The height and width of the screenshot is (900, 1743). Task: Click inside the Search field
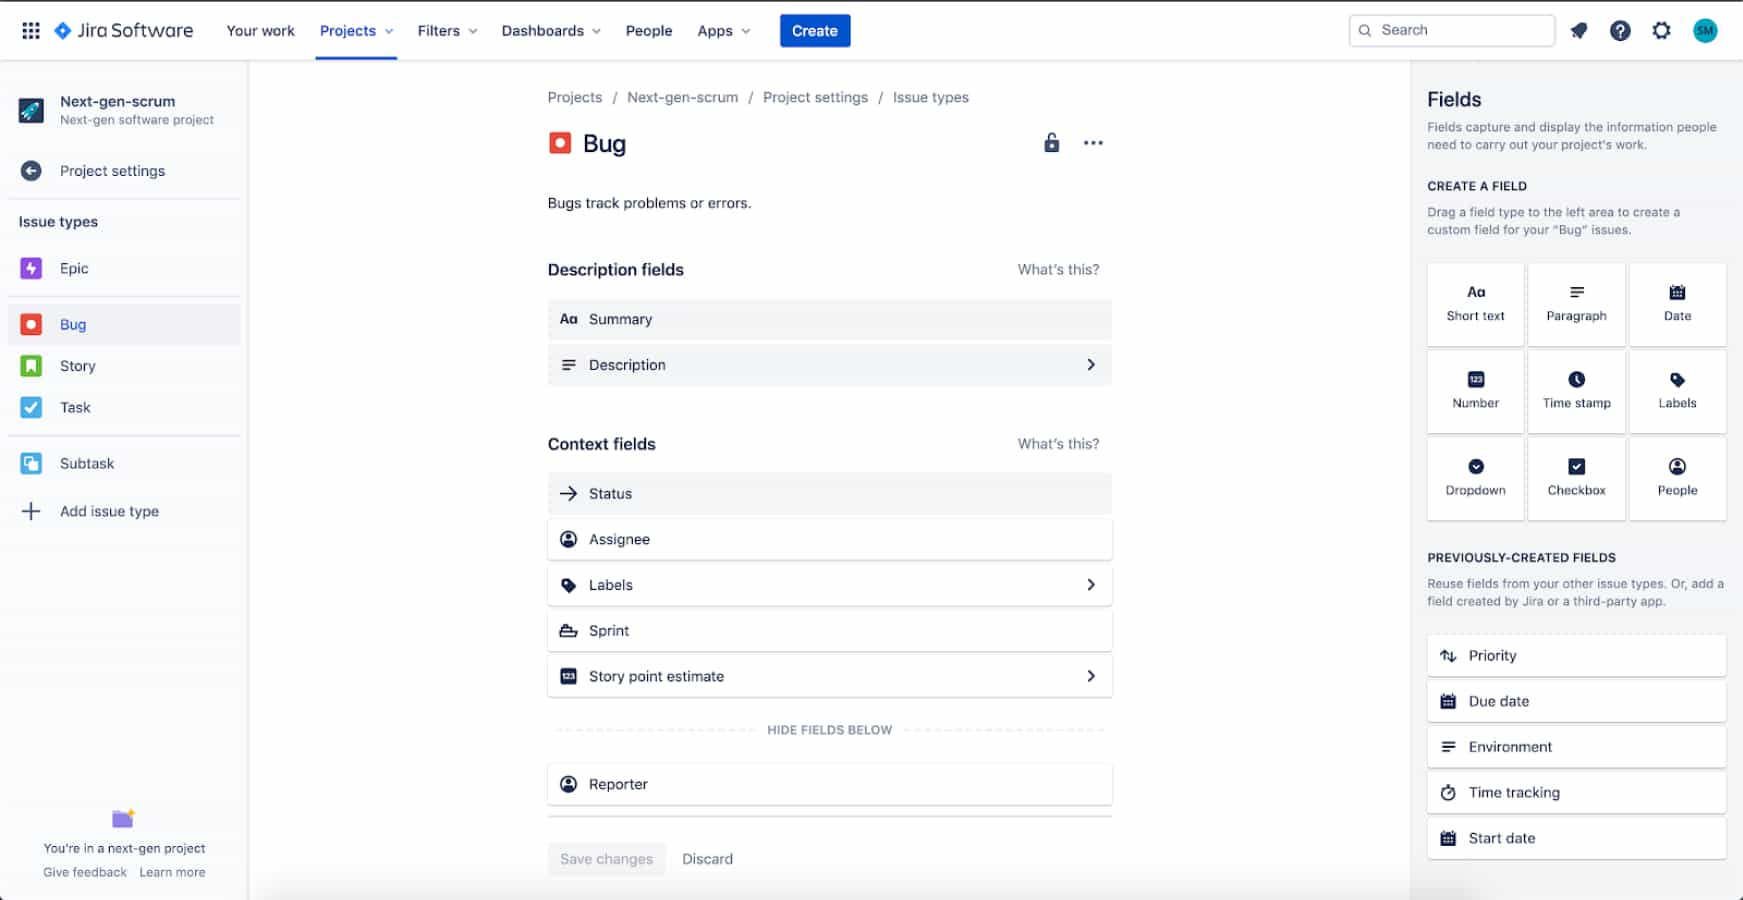pos(1450,30)
